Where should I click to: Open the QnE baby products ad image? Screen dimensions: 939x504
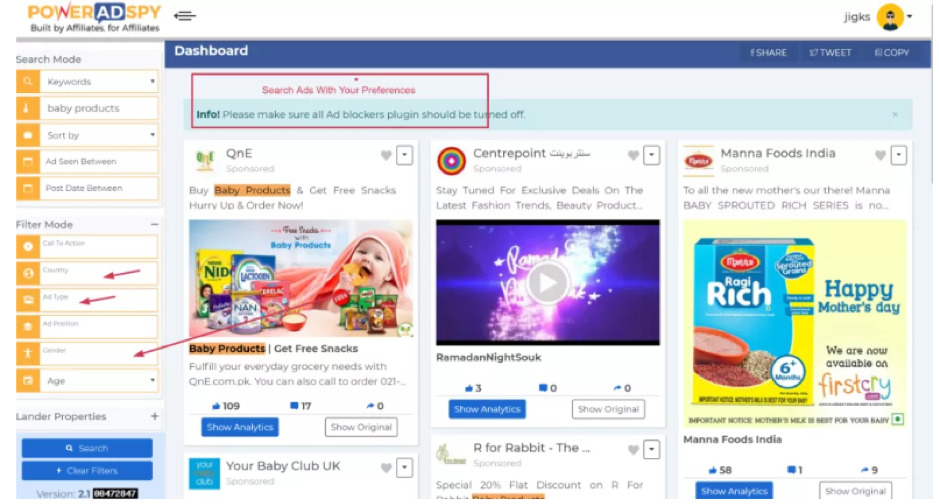tap(301, 278)
